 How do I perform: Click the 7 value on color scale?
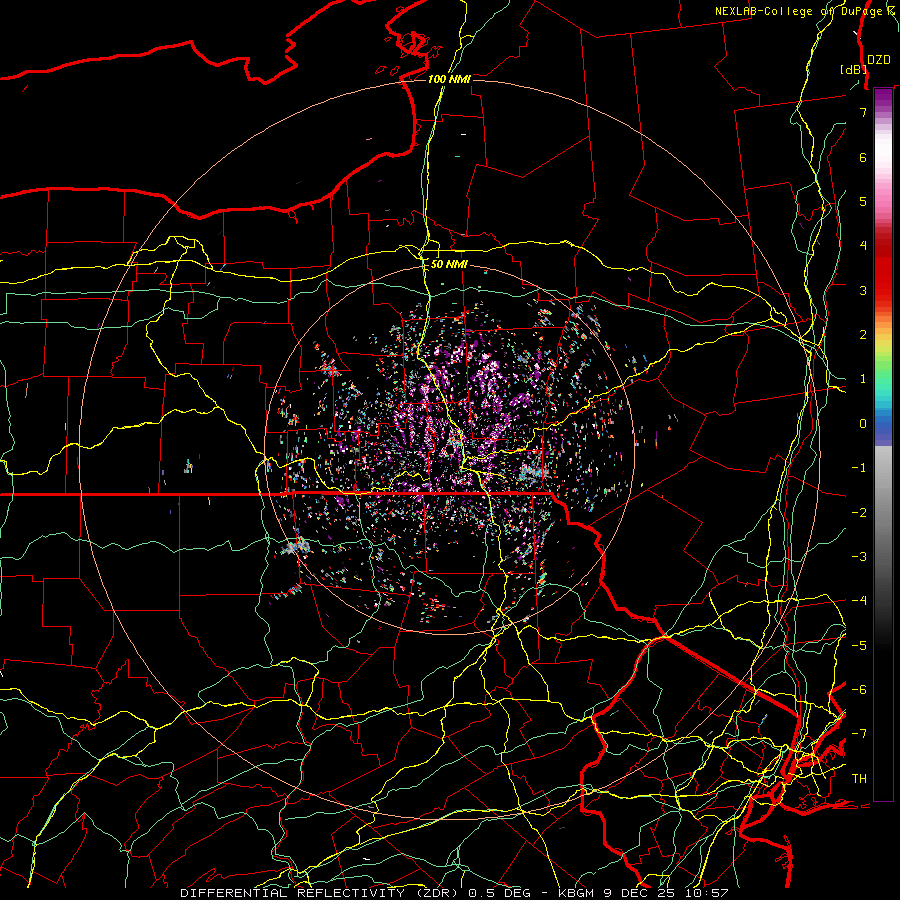[x=863, y=112]
